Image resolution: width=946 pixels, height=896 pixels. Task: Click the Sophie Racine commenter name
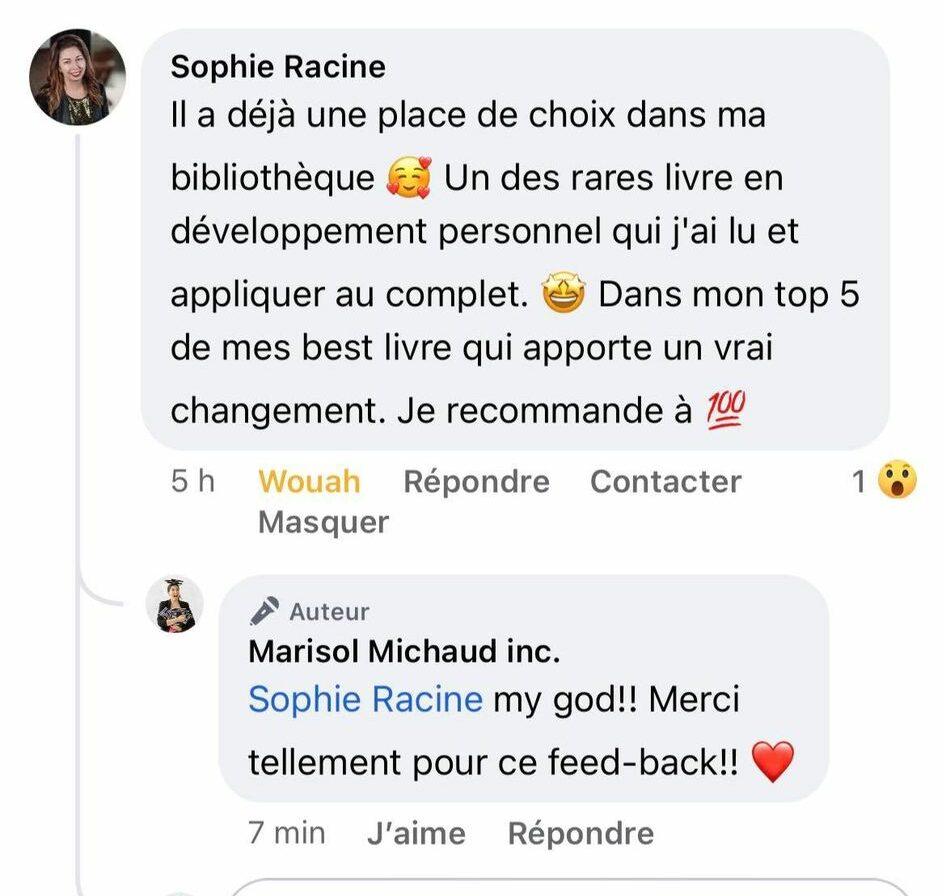pyautogui.click(x=278, y=67)
